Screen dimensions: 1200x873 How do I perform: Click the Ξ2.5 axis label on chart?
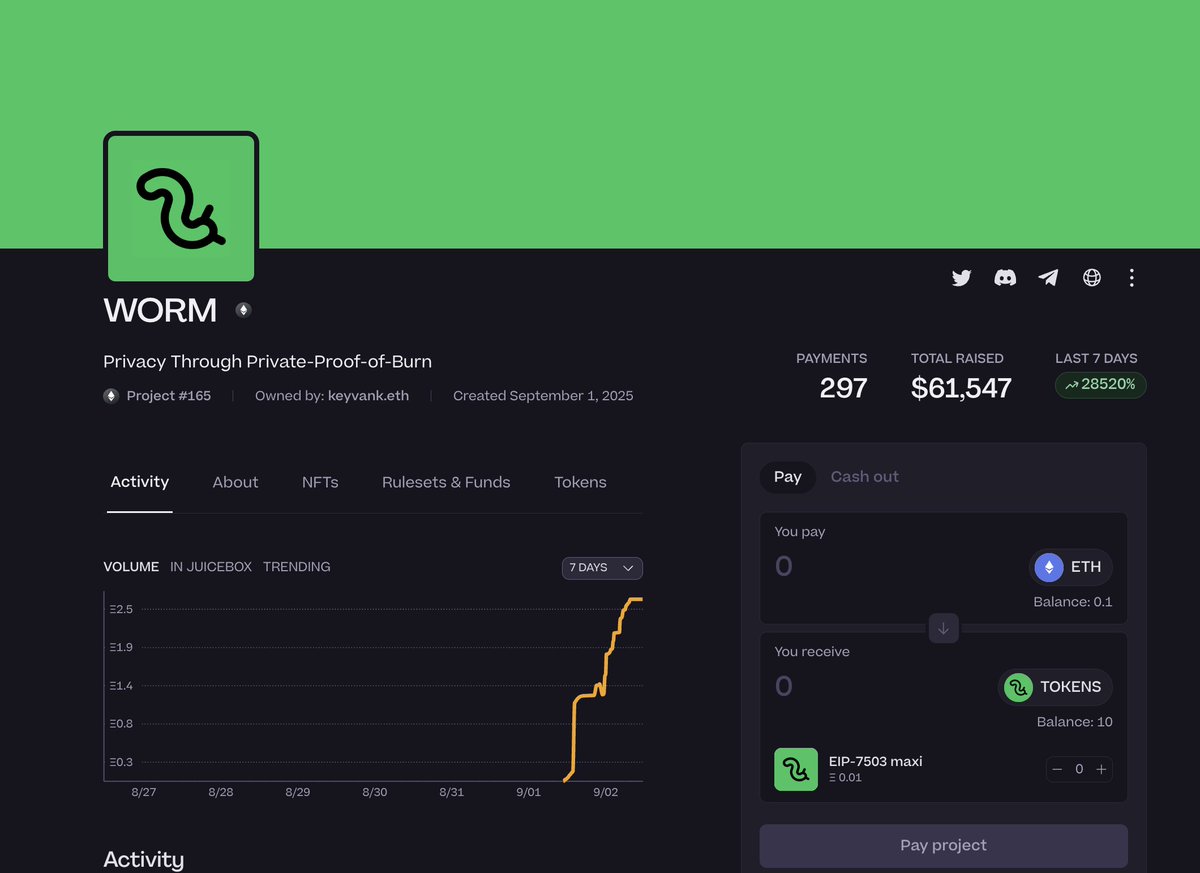[121, 610]
